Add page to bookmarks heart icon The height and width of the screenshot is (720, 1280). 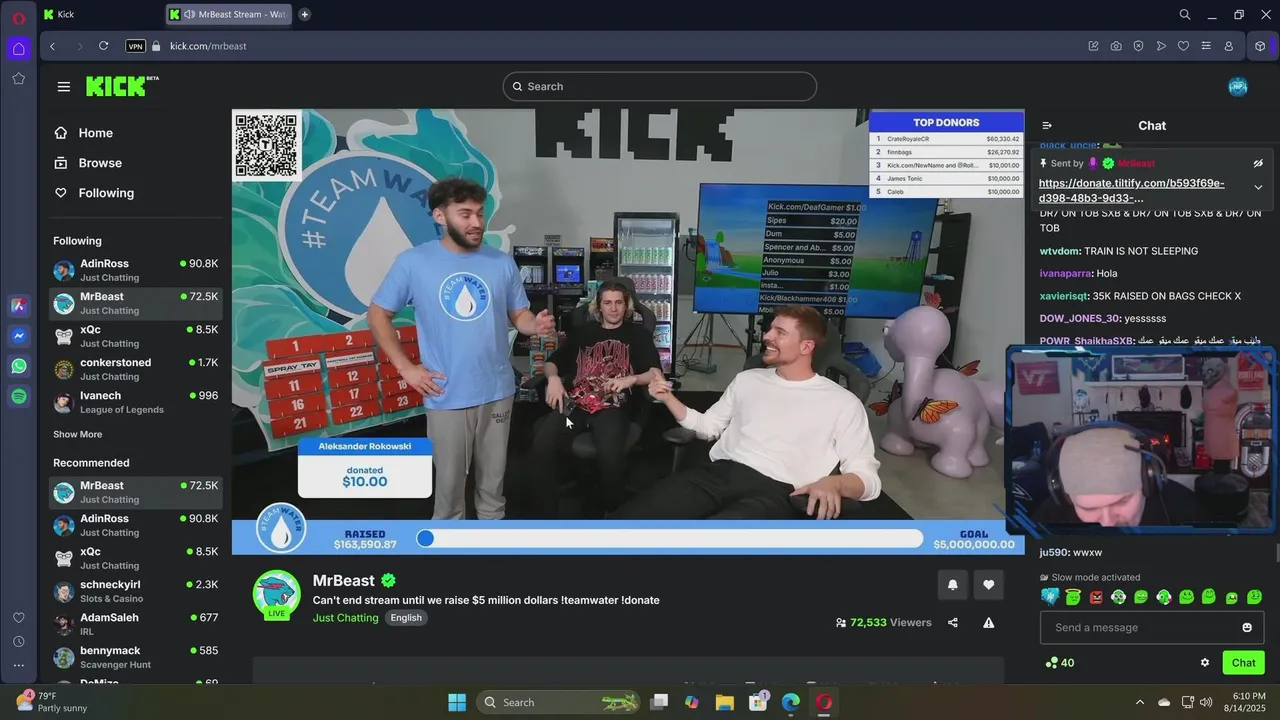pyautogui.click(x=1183, y=46)
